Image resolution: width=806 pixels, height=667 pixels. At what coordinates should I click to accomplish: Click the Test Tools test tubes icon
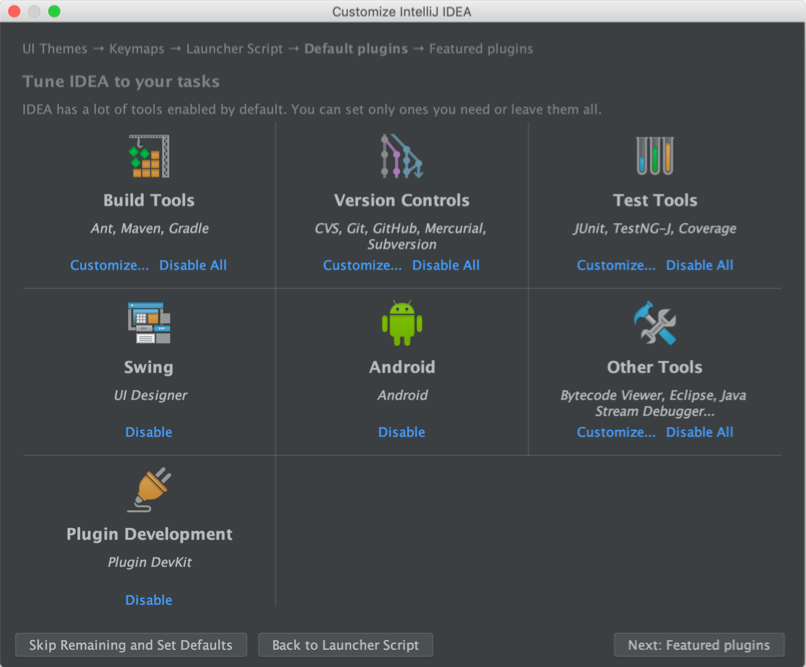tap(655, 156)
